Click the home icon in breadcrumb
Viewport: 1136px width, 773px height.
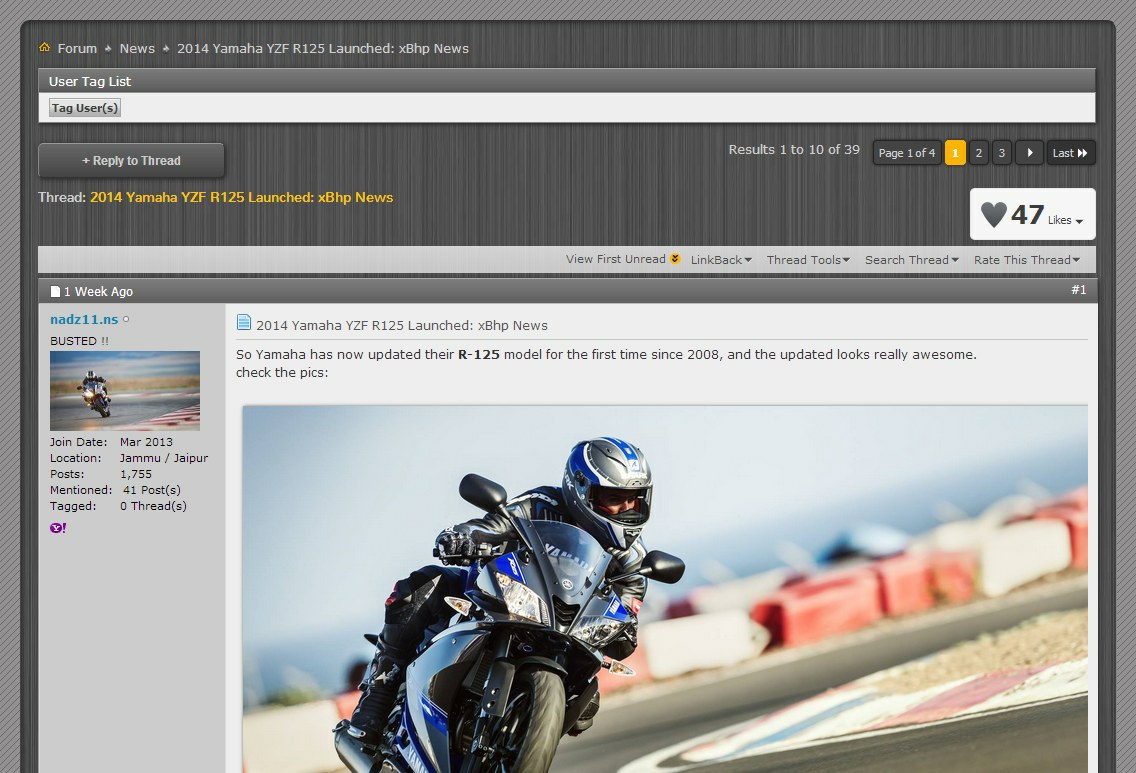pyautogui.click(x=45, y=47)
